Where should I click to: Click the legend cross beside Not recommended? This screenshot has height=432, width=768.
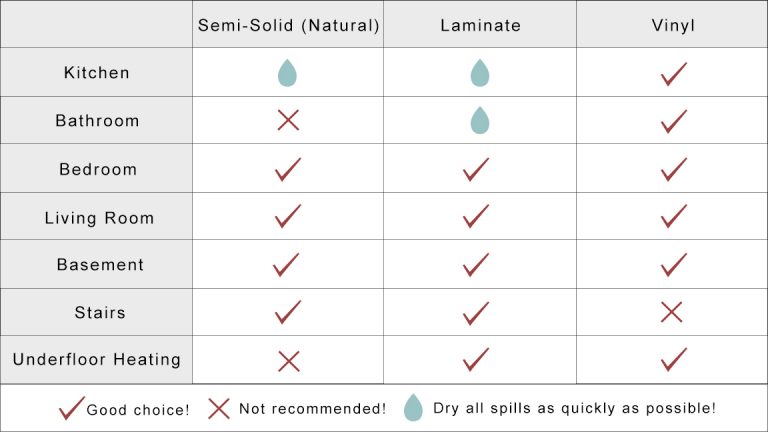(218, 408)
